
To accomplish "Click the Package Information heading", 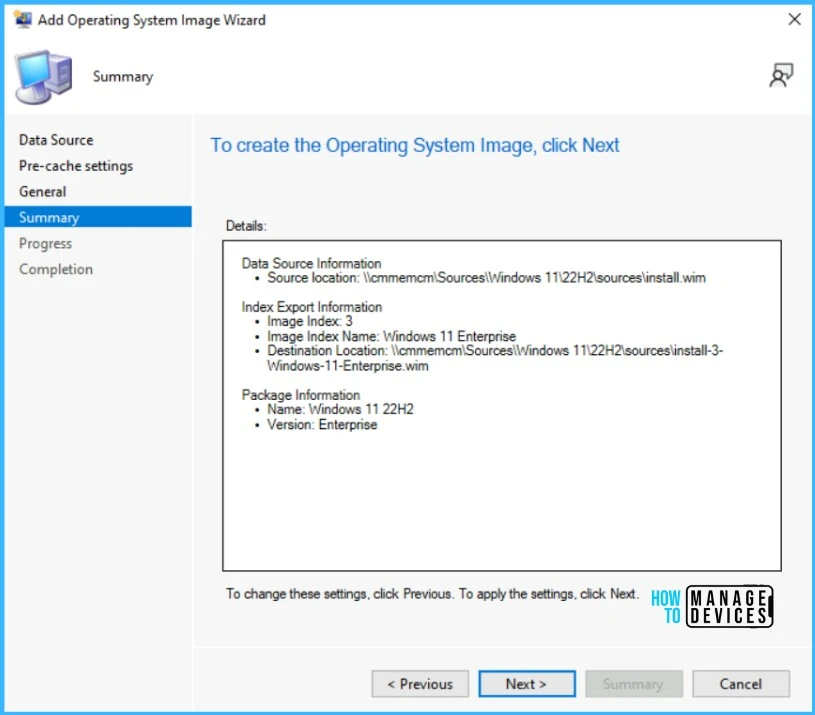I will (301, 395).
